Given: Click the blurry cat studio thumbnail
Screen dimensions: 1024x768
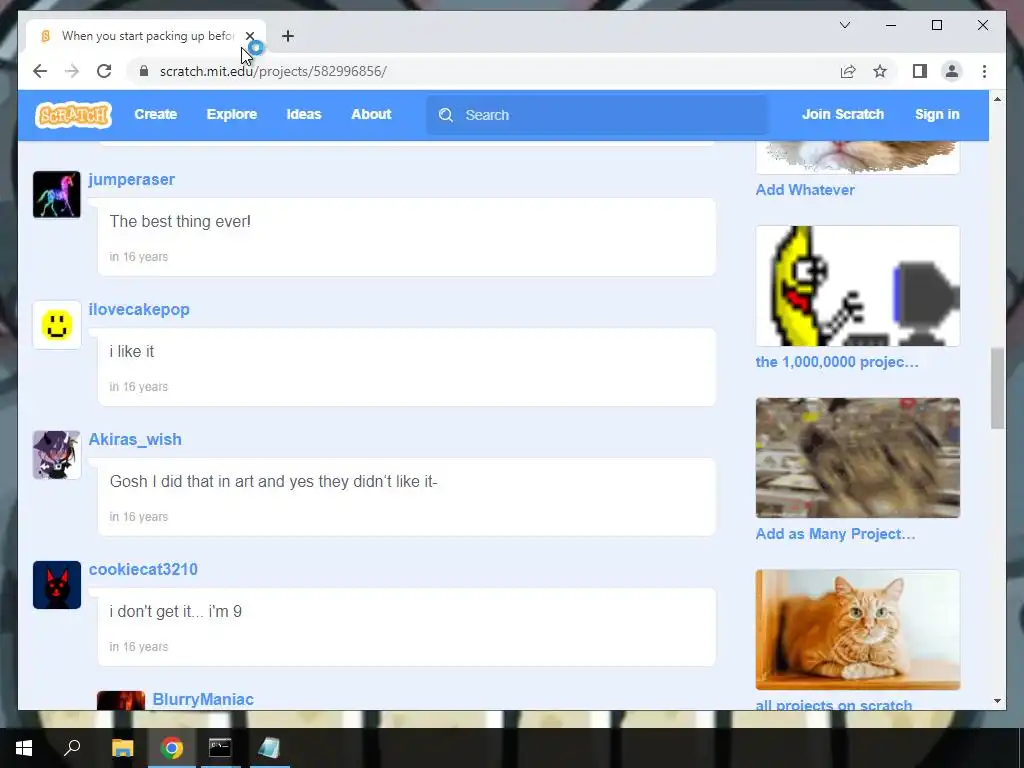Looking at the screenshot, I should pos(857,458).
